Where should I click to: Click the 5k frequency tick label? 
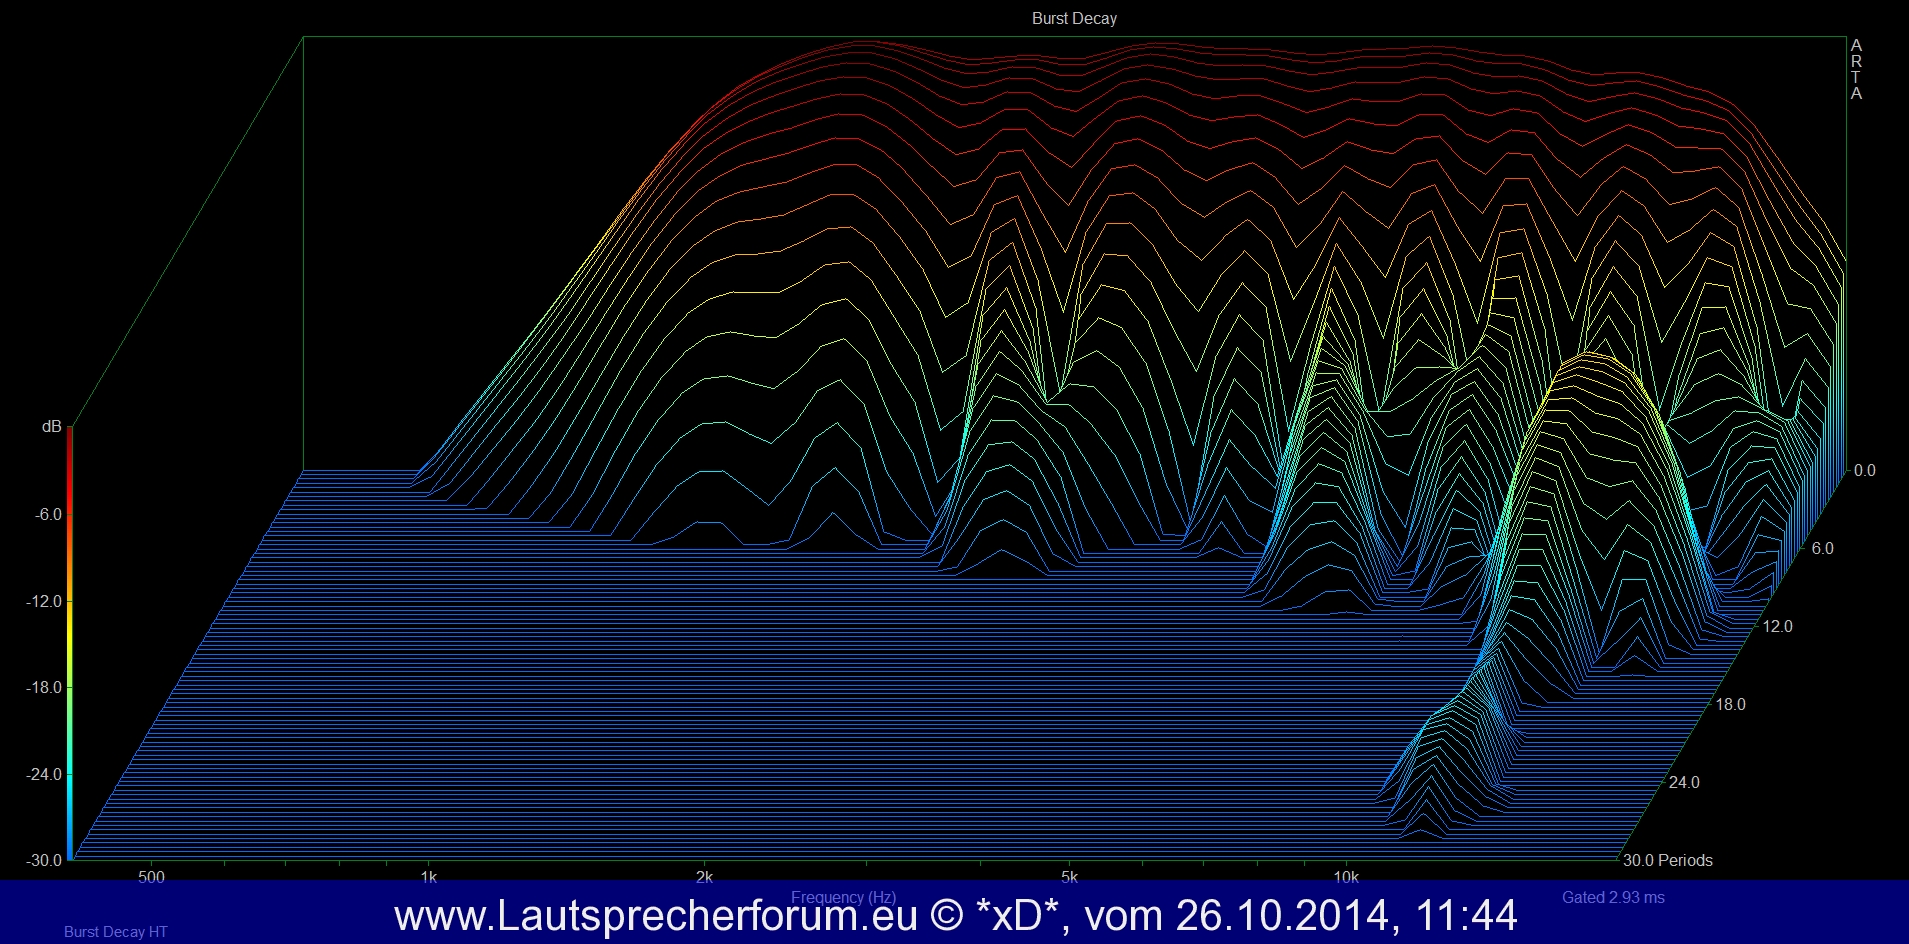click(x=1069, y=877)
